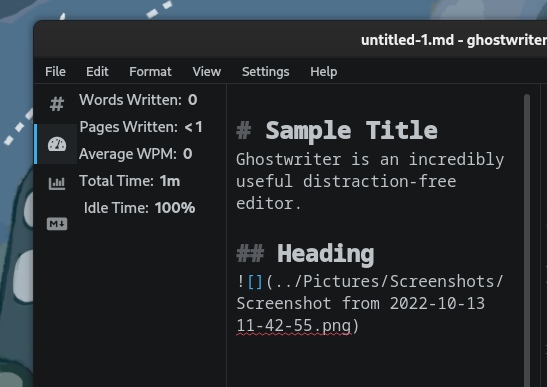This screenshot has width=547, height=387.
Task: Click the 'useful distraction-free' line
Action: pyautogui.click(x=346, y=181)
